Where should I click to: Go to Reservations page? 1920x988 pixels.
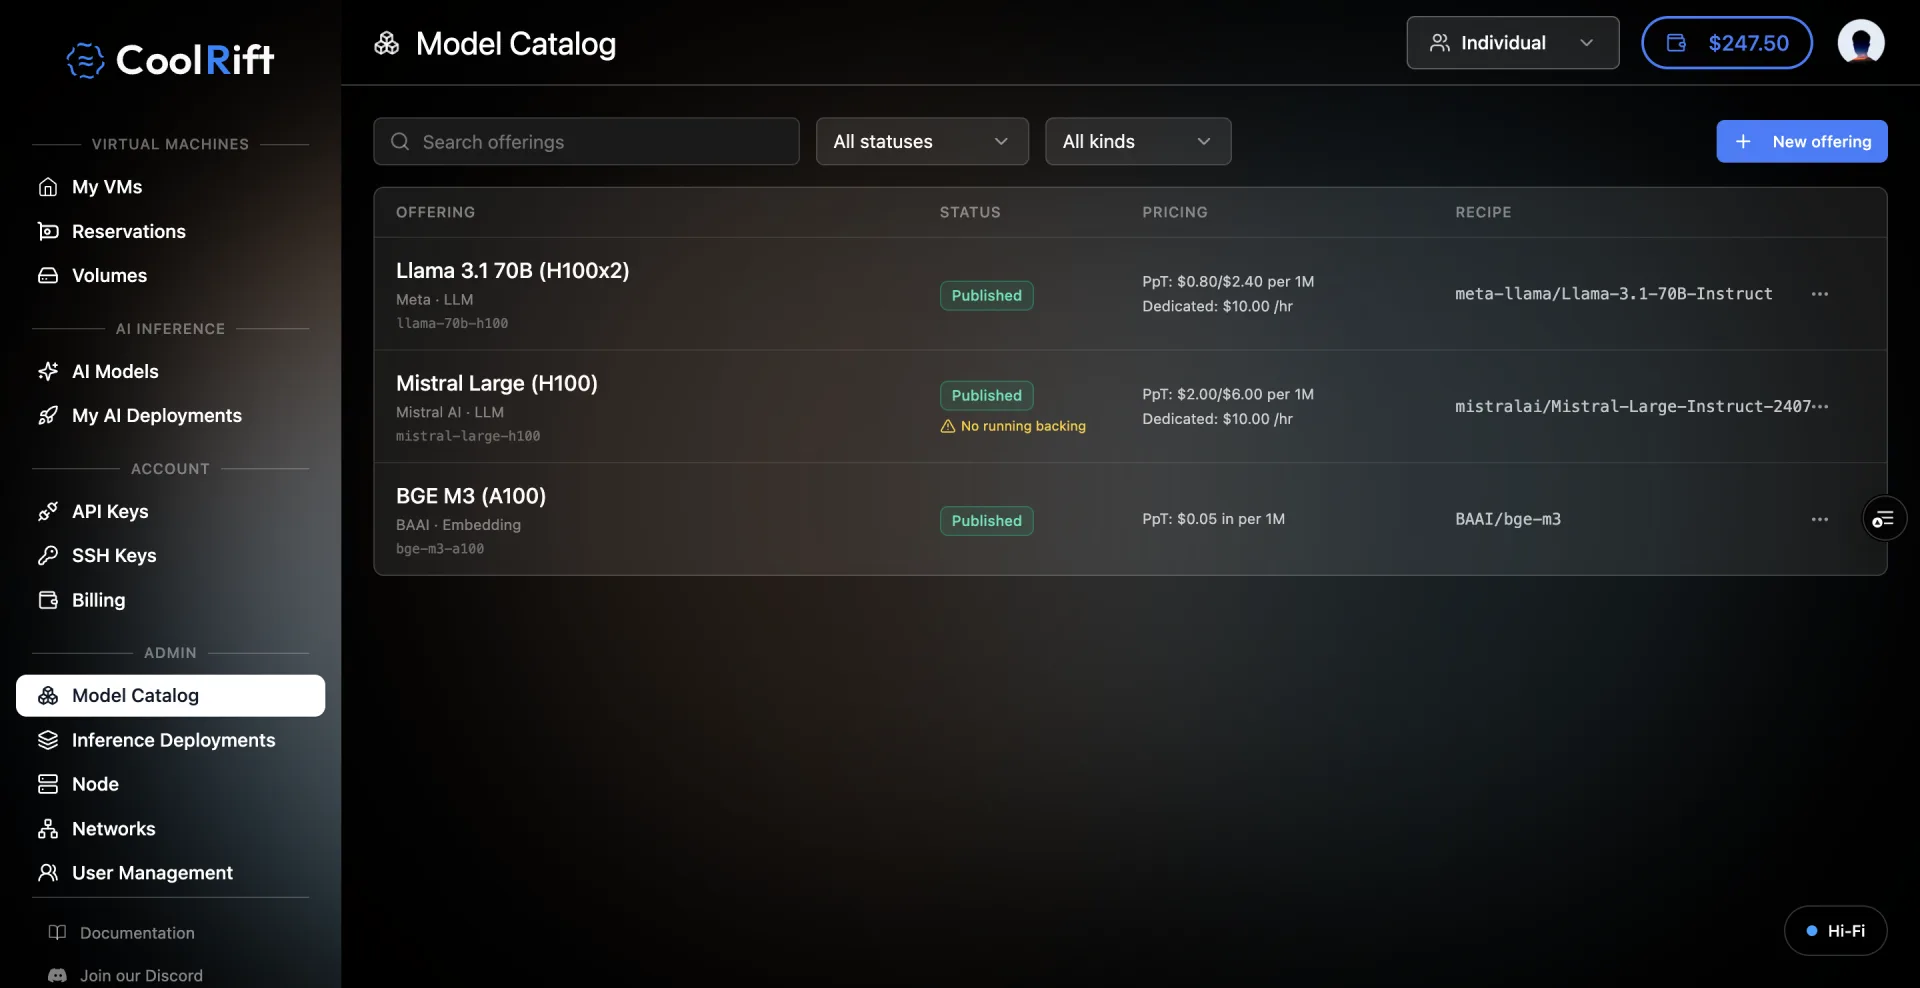(x=129, y=231)
